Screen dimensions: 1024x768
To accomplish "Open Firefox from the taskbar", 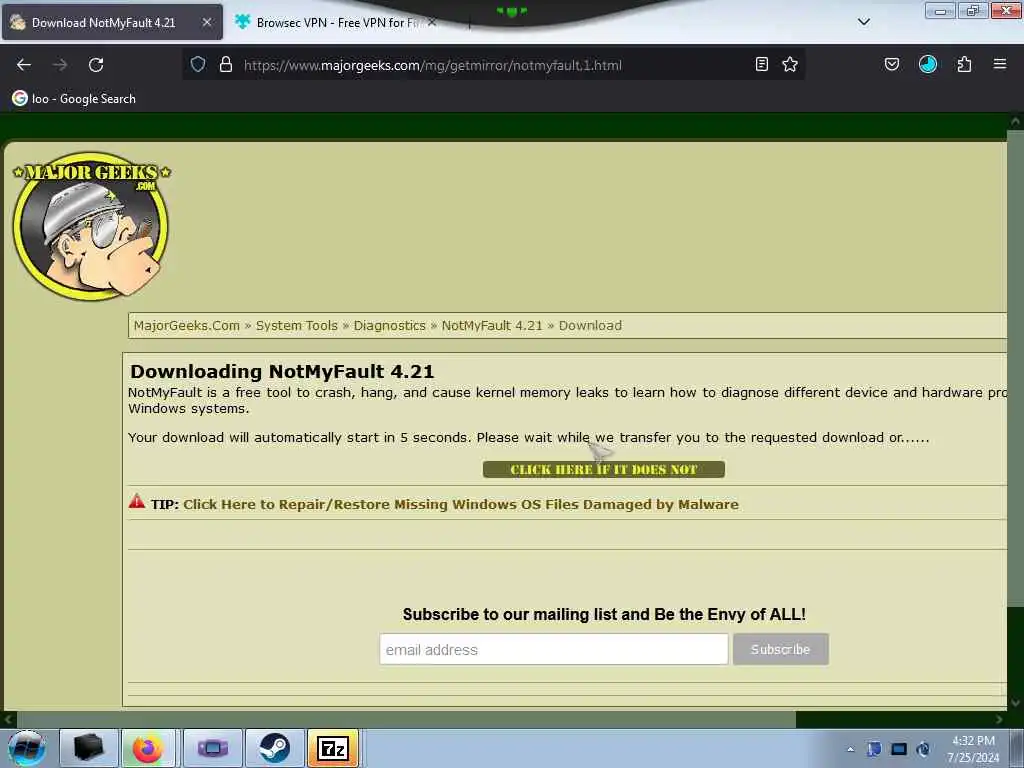I will point(148,748).
